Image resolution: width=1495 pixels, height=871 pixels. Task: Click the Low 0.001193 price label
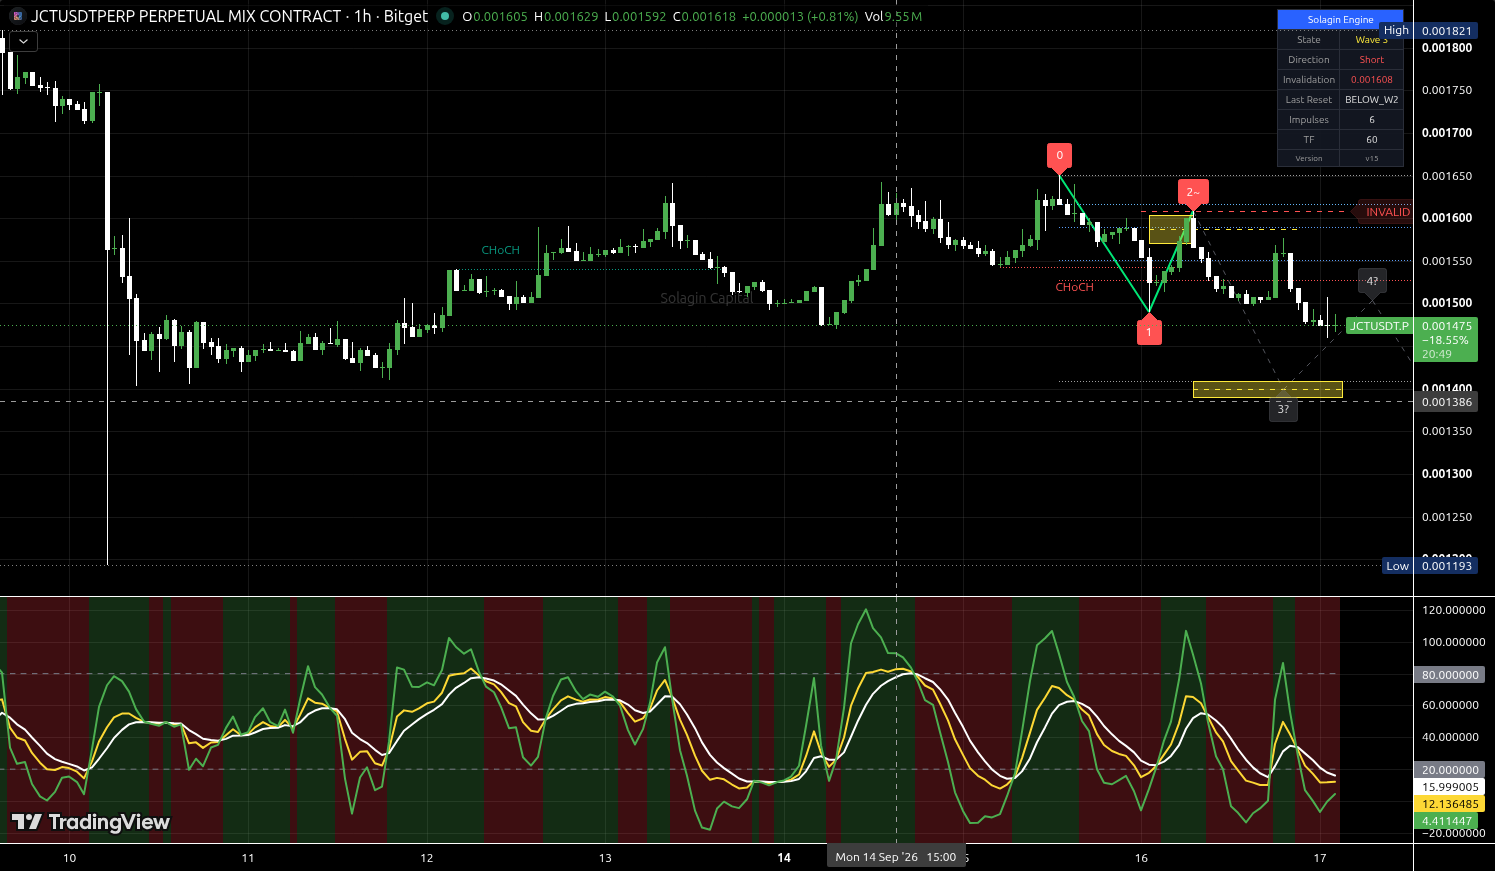(1430, 566)
